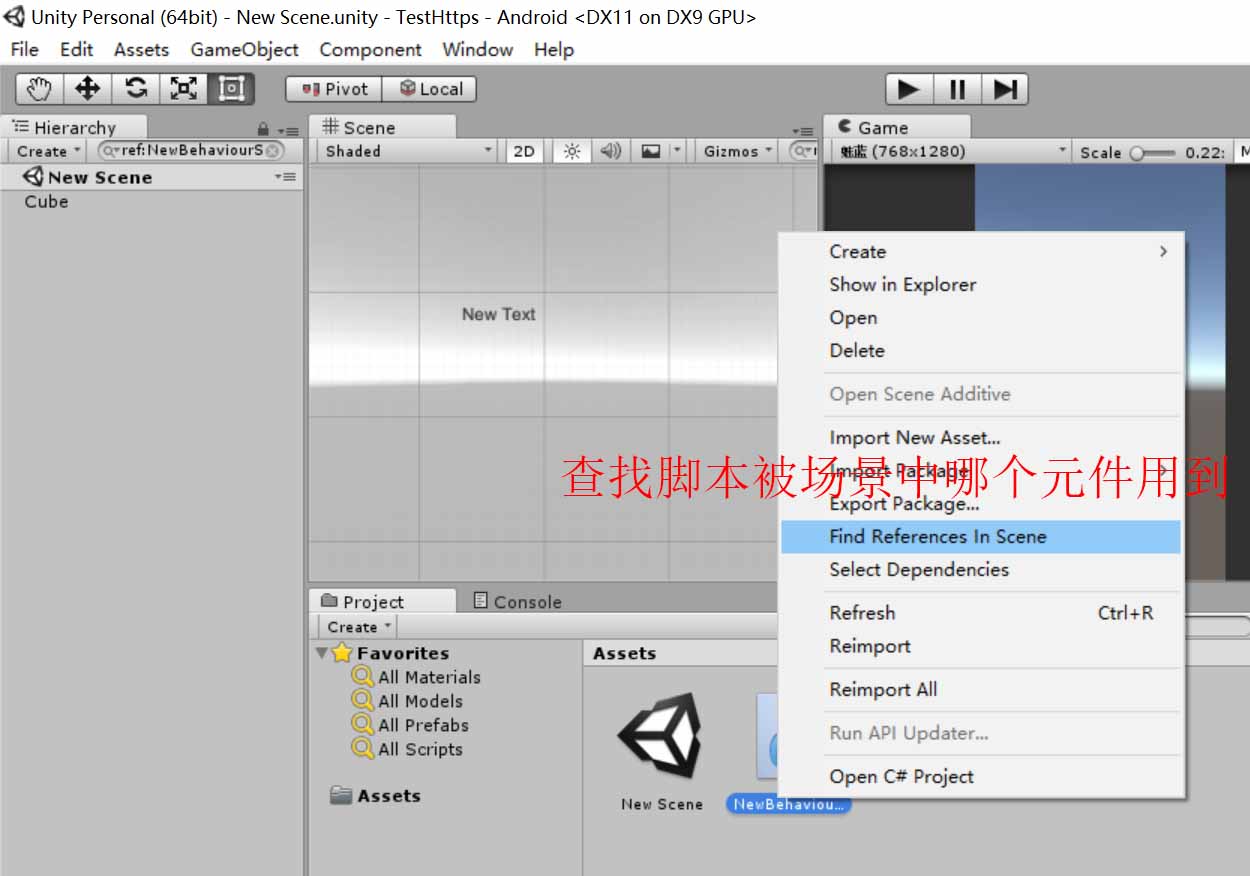Toggle Local coordinate mode
The image size is (1250, 876).
click(x=429, y=88)
